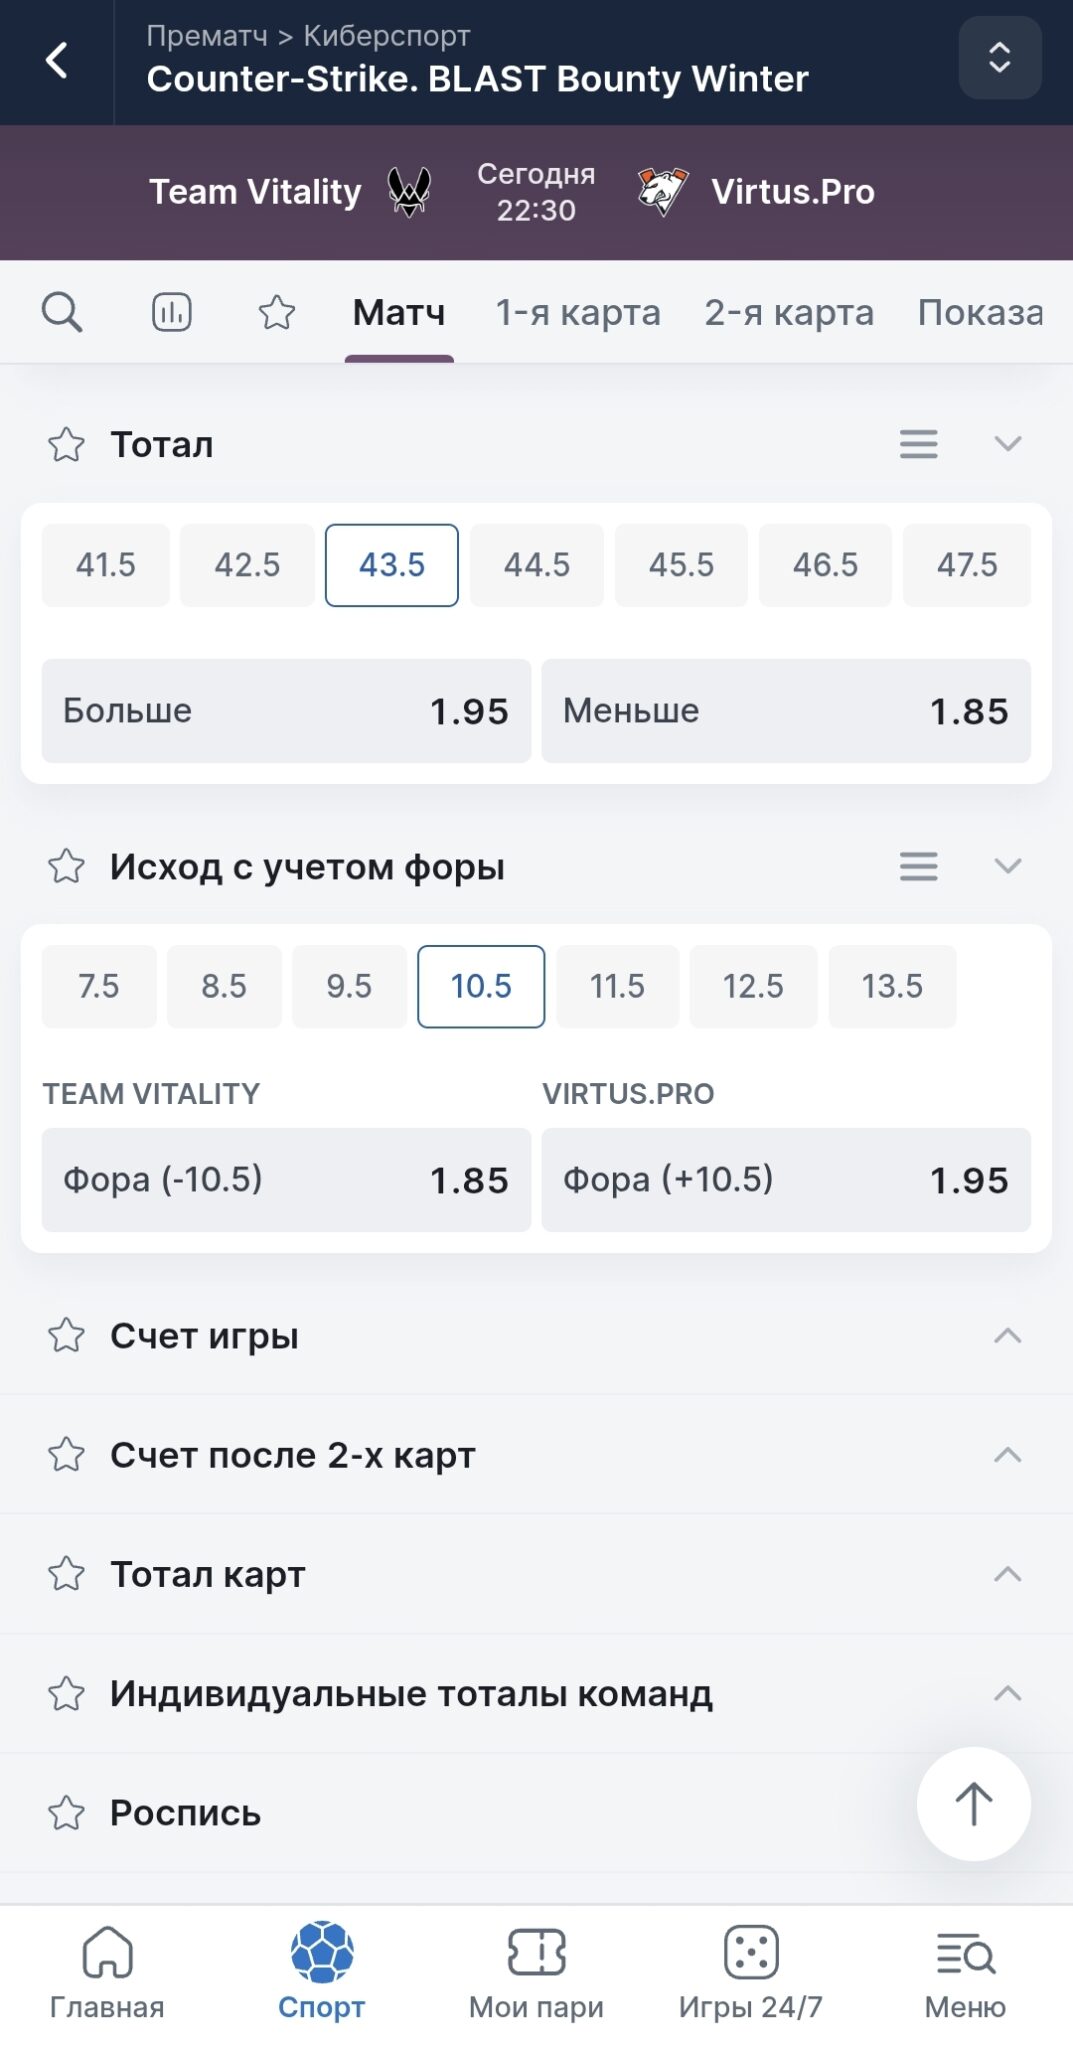Bet on Больше at 1.95
1073x2048 pixels.
point(286,711)
